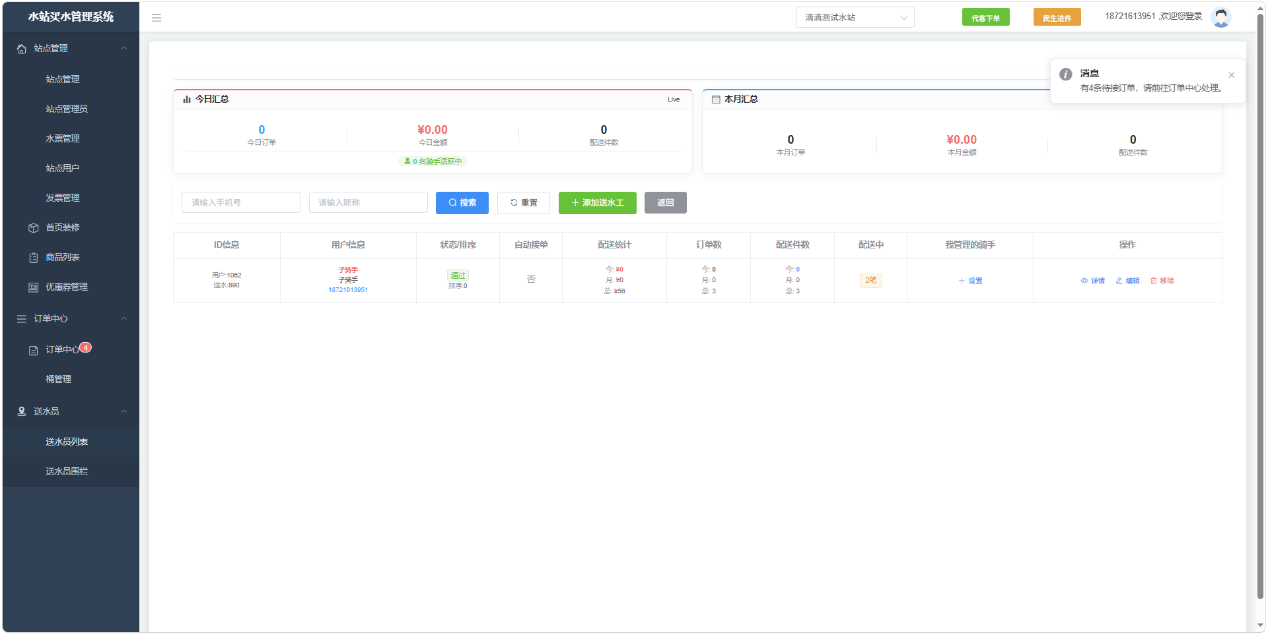Click the 自动接单 column header
Image resolution: width=1268 pixels, height=634 pixels.
point(531,245)
